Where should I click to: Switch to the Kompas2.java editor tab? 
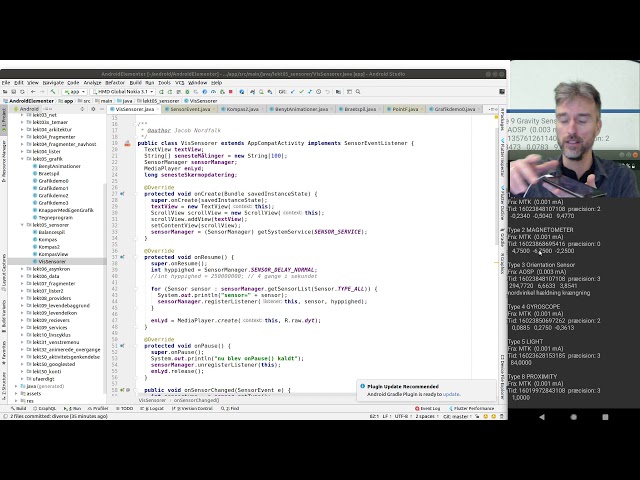[x=242, y=109]
